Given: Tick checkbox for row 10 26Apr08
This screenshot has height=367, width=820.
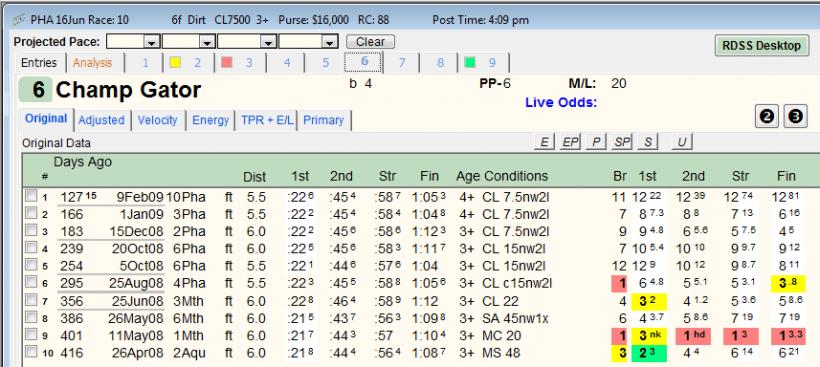Looking at the screenshot, I should 32,352.
